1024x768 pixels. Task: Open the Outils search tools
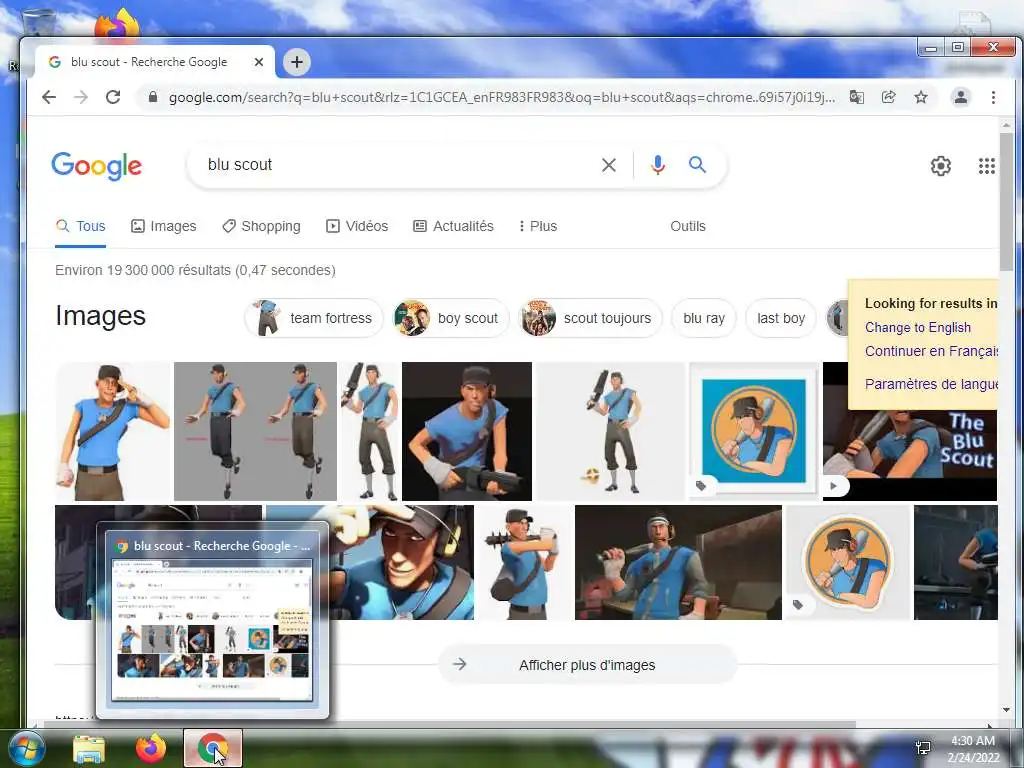tap(688, 226)
